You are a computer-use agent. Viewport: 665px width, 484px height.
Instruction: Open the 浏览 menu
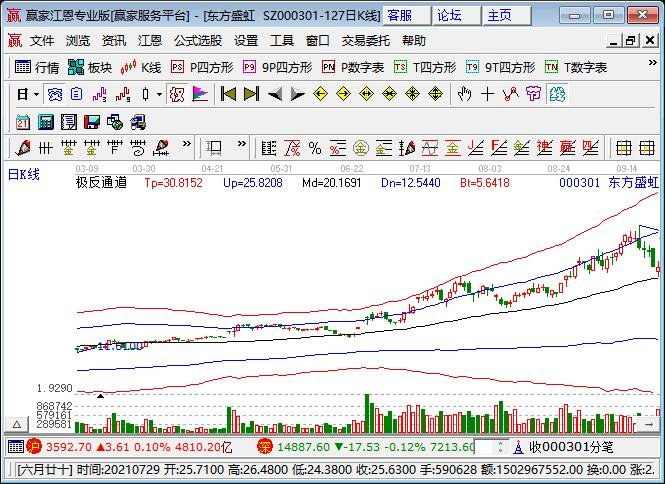[78, 41]
